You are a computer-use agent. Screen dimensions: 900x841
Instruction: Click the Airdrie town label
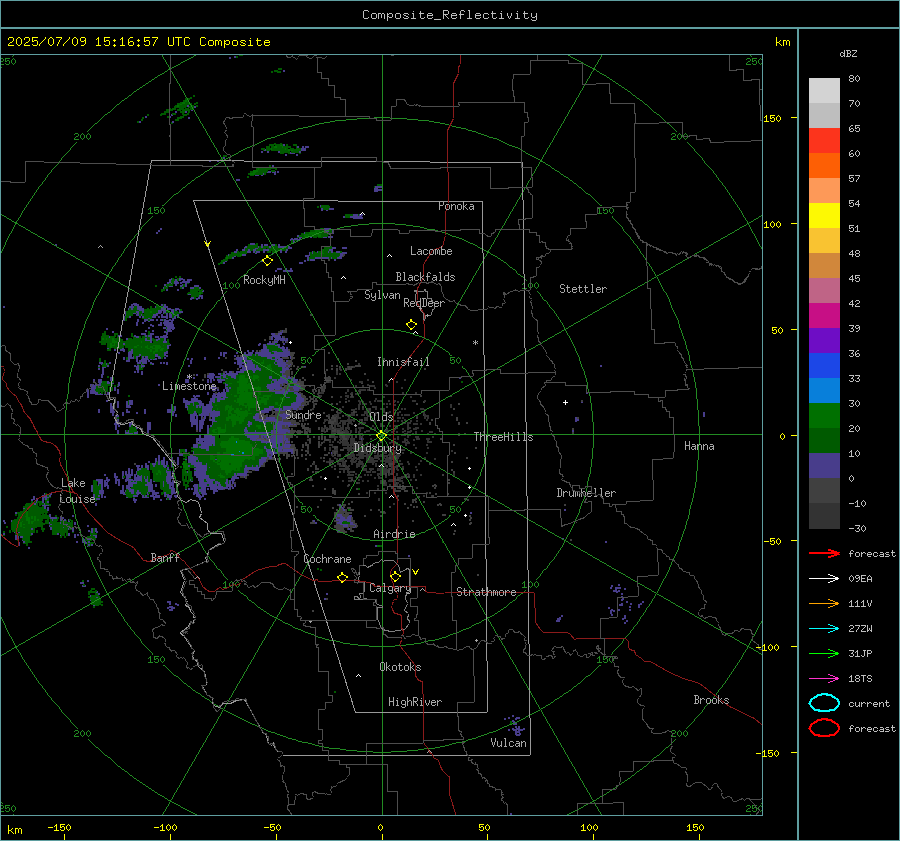pos(394,534)
